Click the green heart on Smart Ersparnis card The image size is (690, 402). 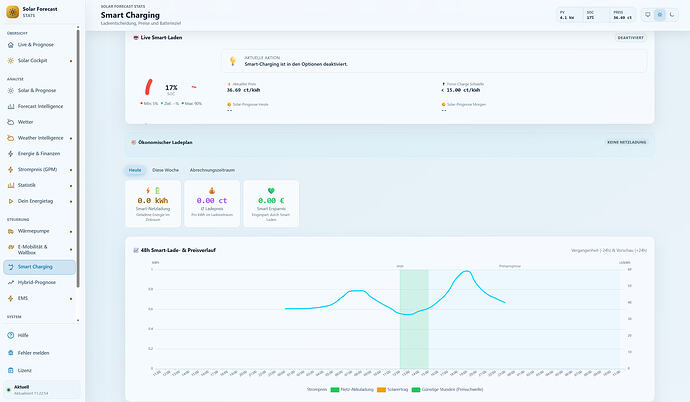coord(271,190)
